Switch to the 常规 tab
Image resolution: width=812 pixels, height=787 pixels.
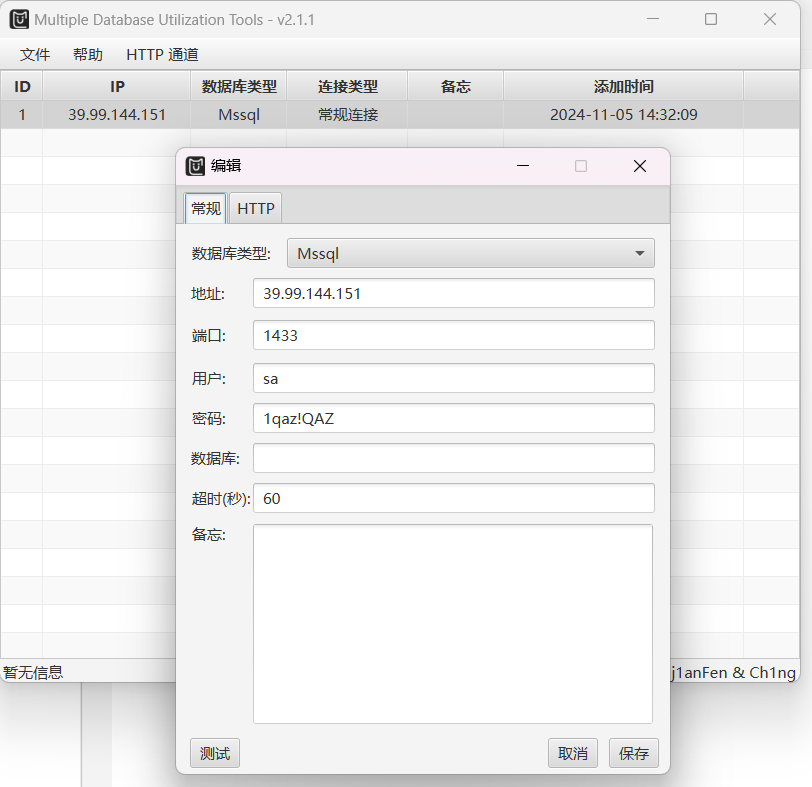point(206,208)
